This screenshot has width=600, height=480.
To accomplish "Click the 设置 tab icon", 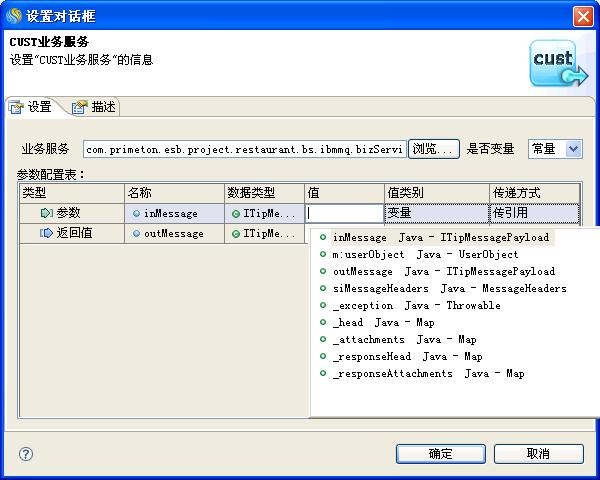I will click(16, 107).
